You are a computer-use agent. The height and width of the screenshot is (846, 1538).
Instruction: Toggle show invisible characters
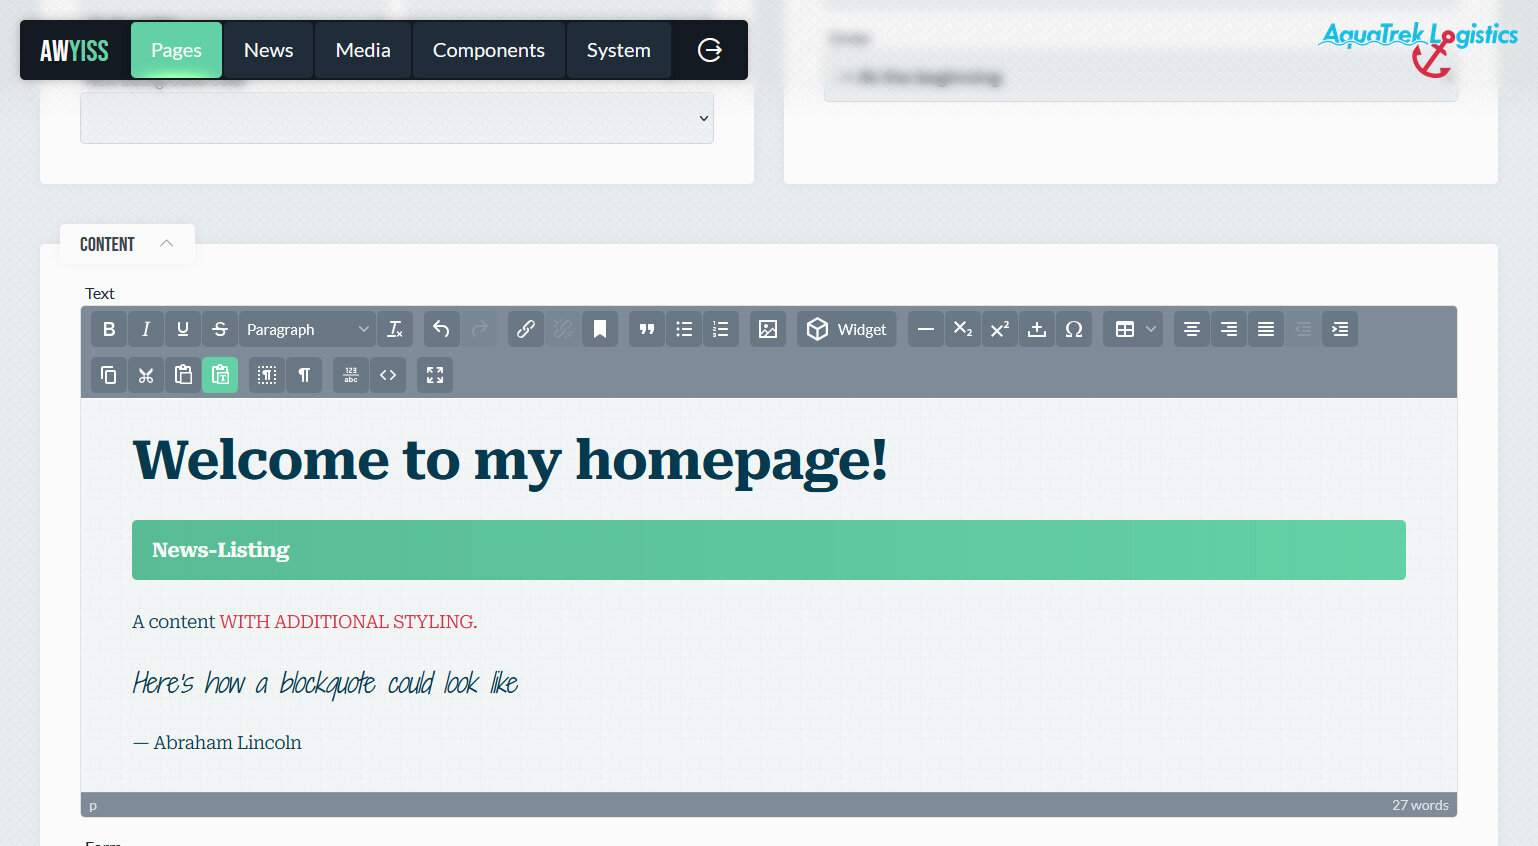(304, 375)
